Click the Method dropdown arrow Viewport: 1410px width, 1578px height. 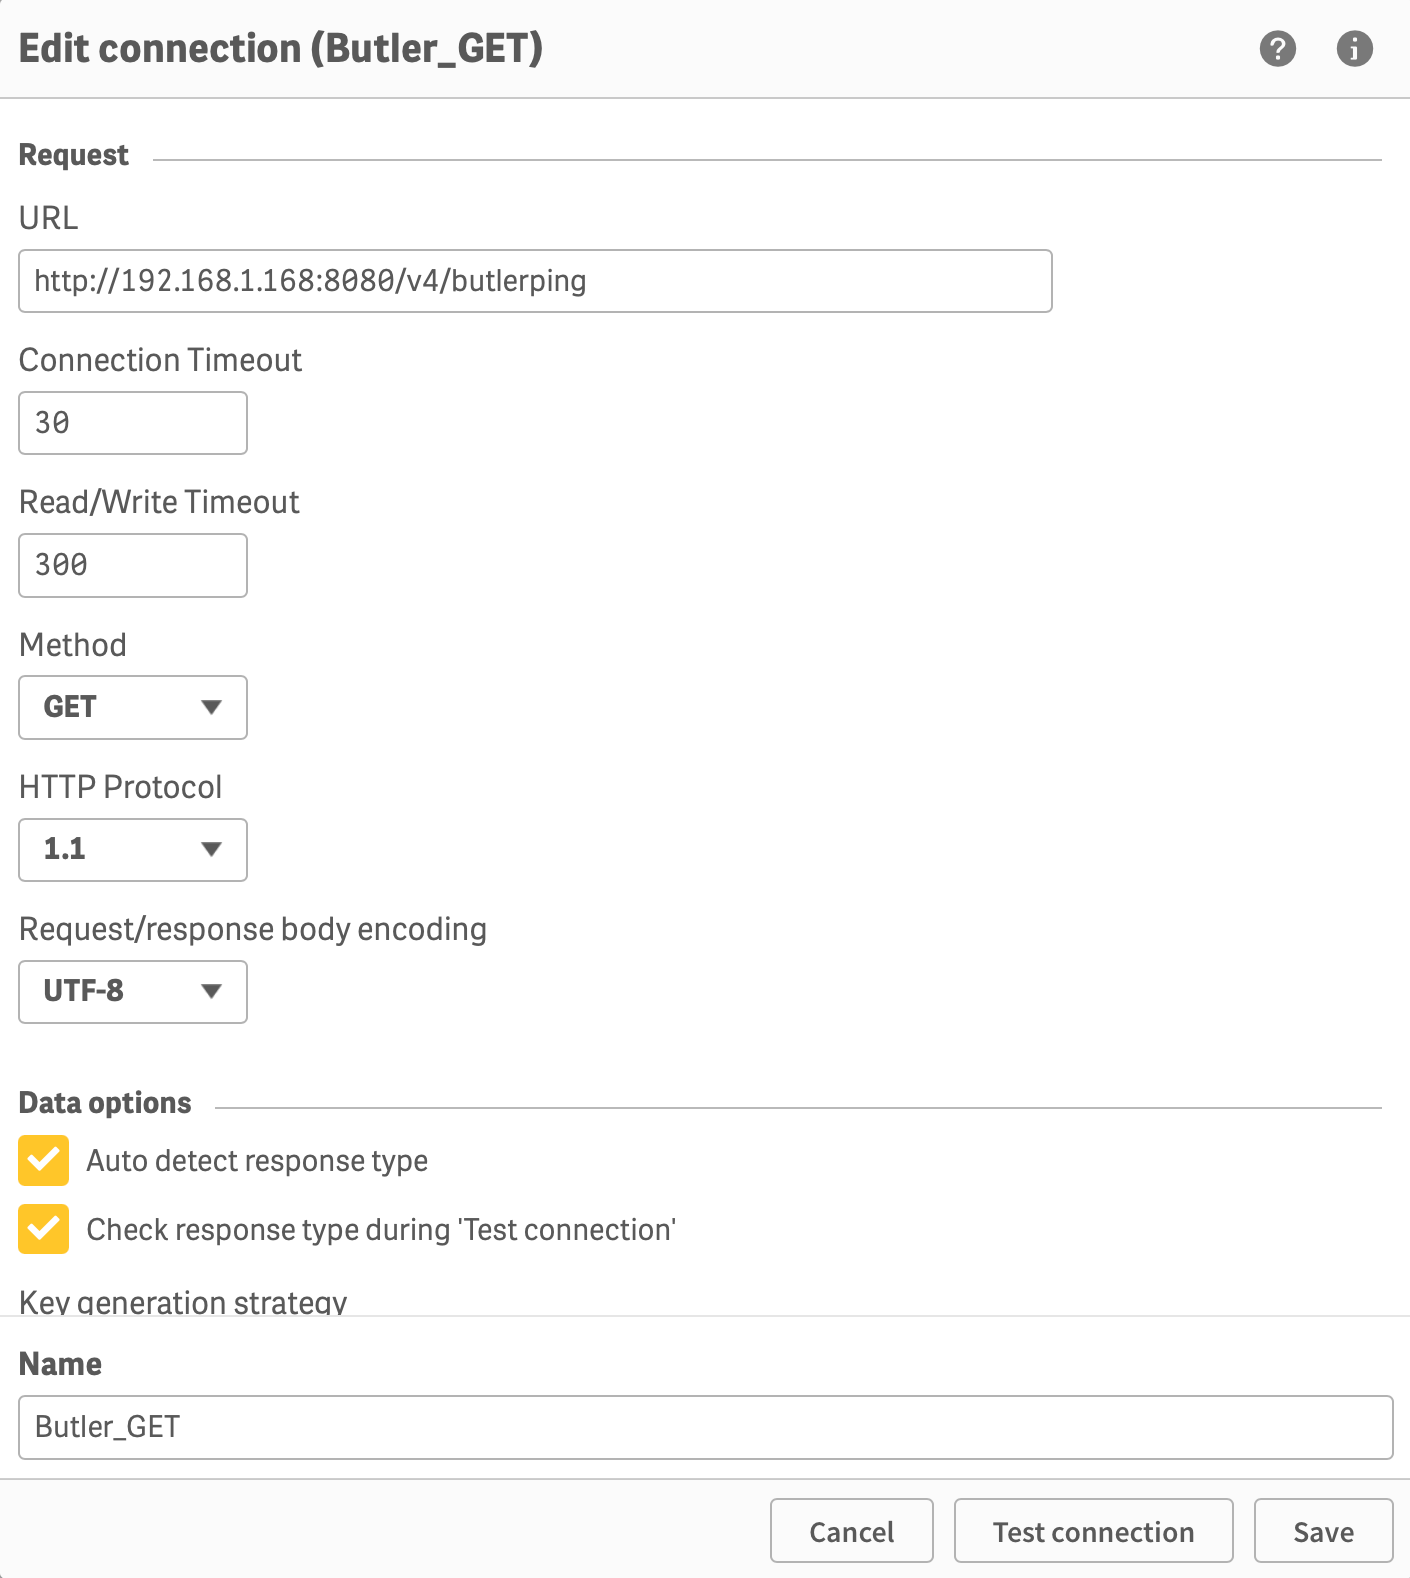click(x=211, y=707)
